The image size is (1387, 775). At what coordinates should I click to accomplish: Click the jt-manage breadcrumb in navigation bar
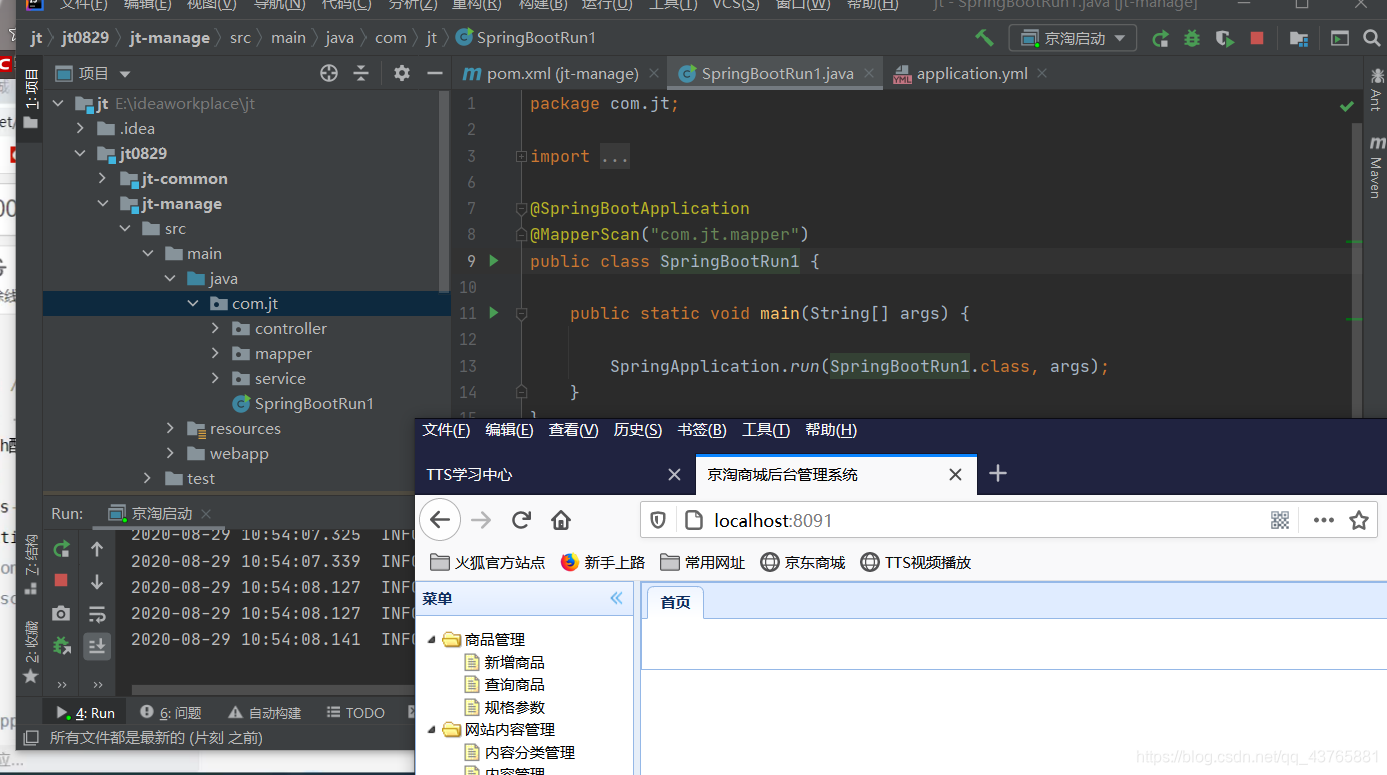[x=169, y=38]
